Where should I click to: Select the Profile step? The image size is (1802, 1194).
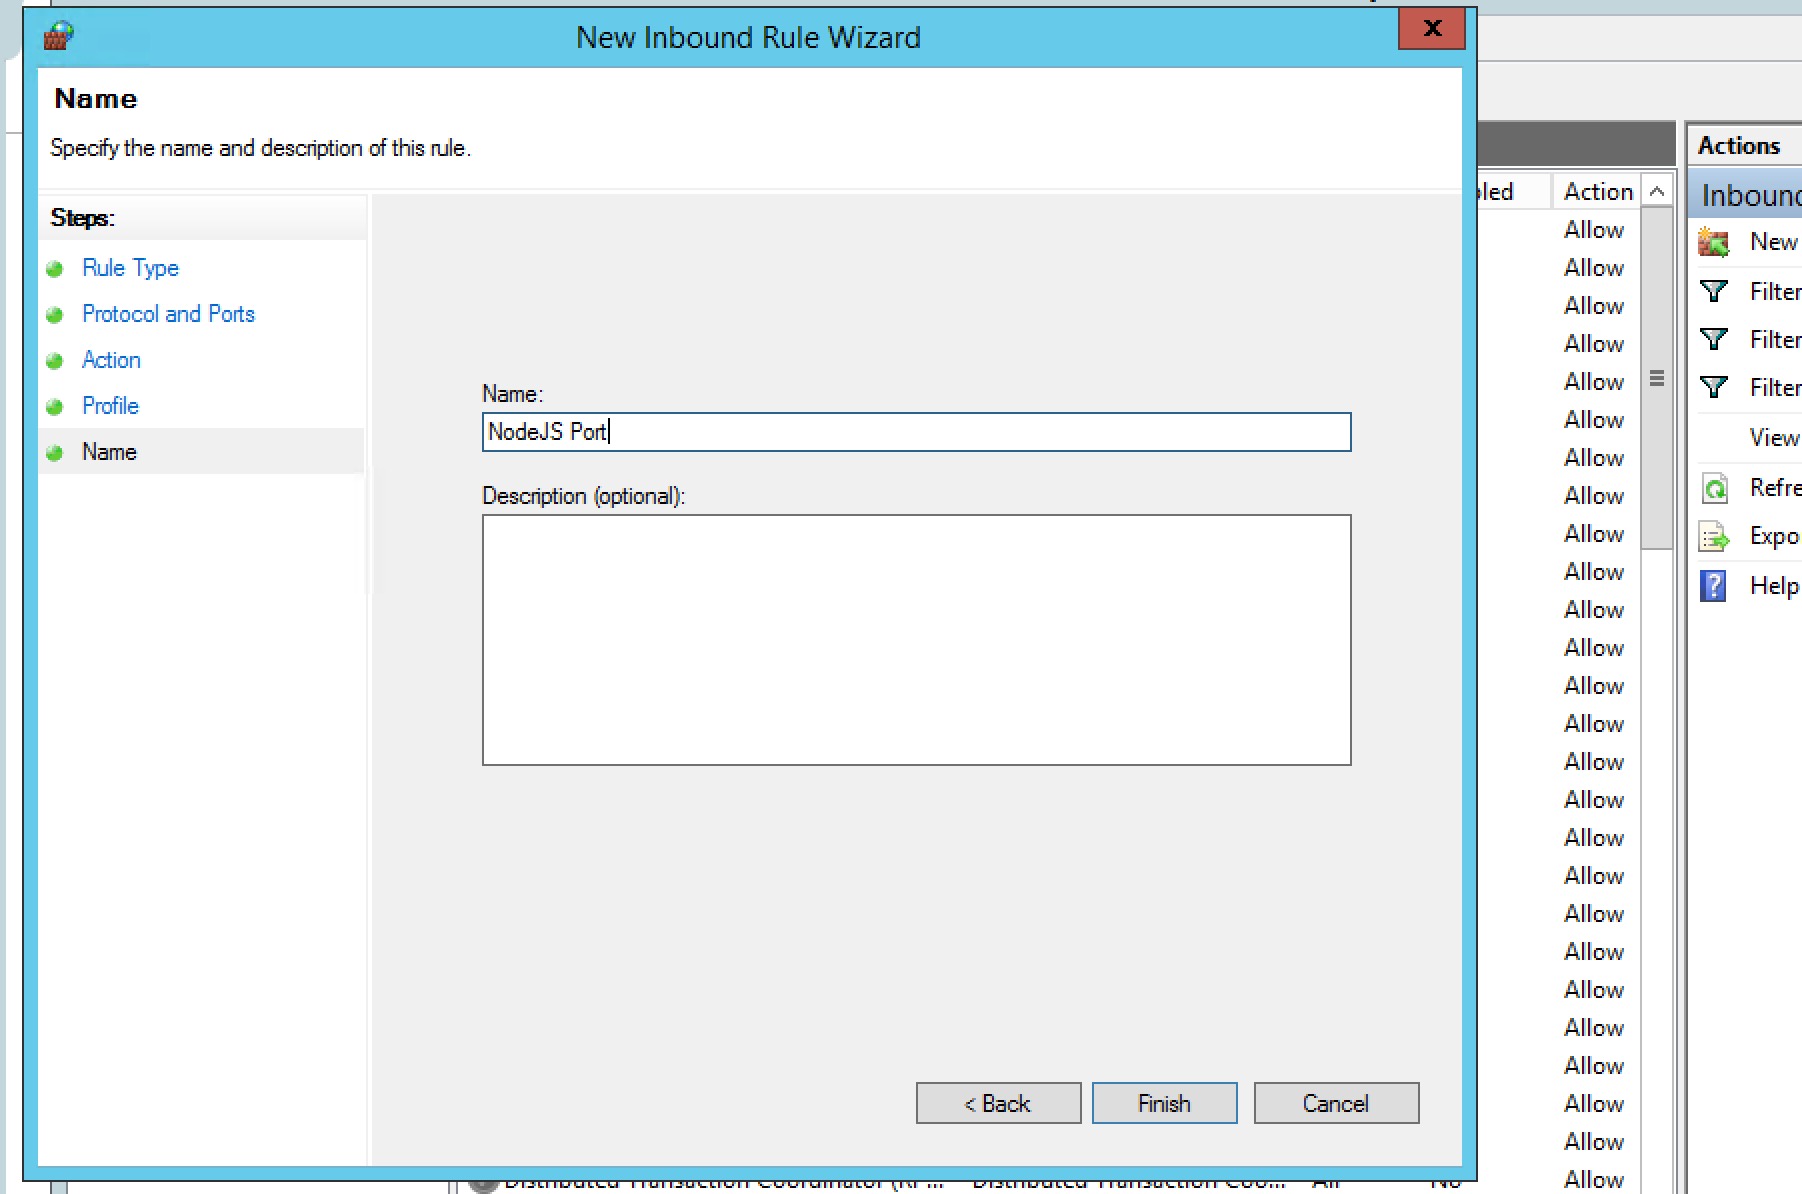coord(110,406)
